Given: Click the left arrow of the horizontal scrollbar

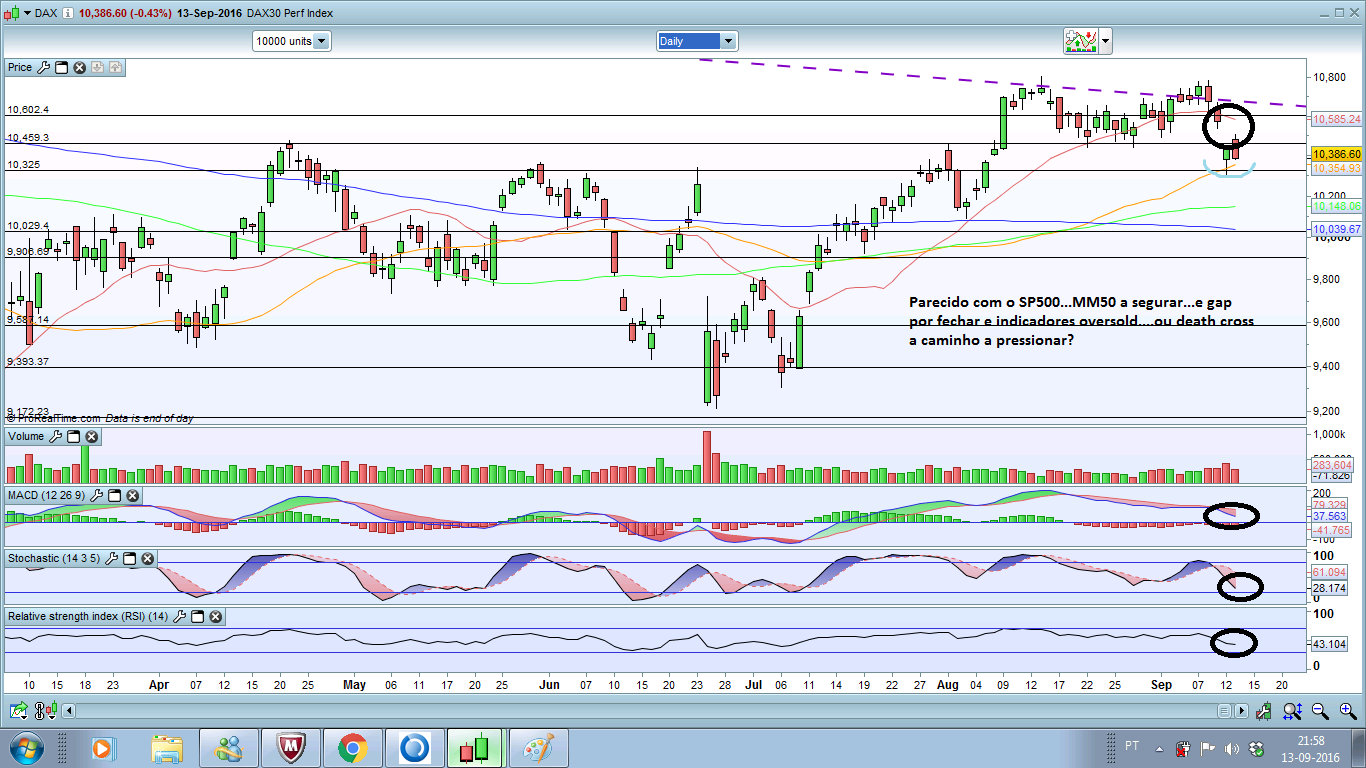Looking at the screenshot, I should [x=68, y=711].
